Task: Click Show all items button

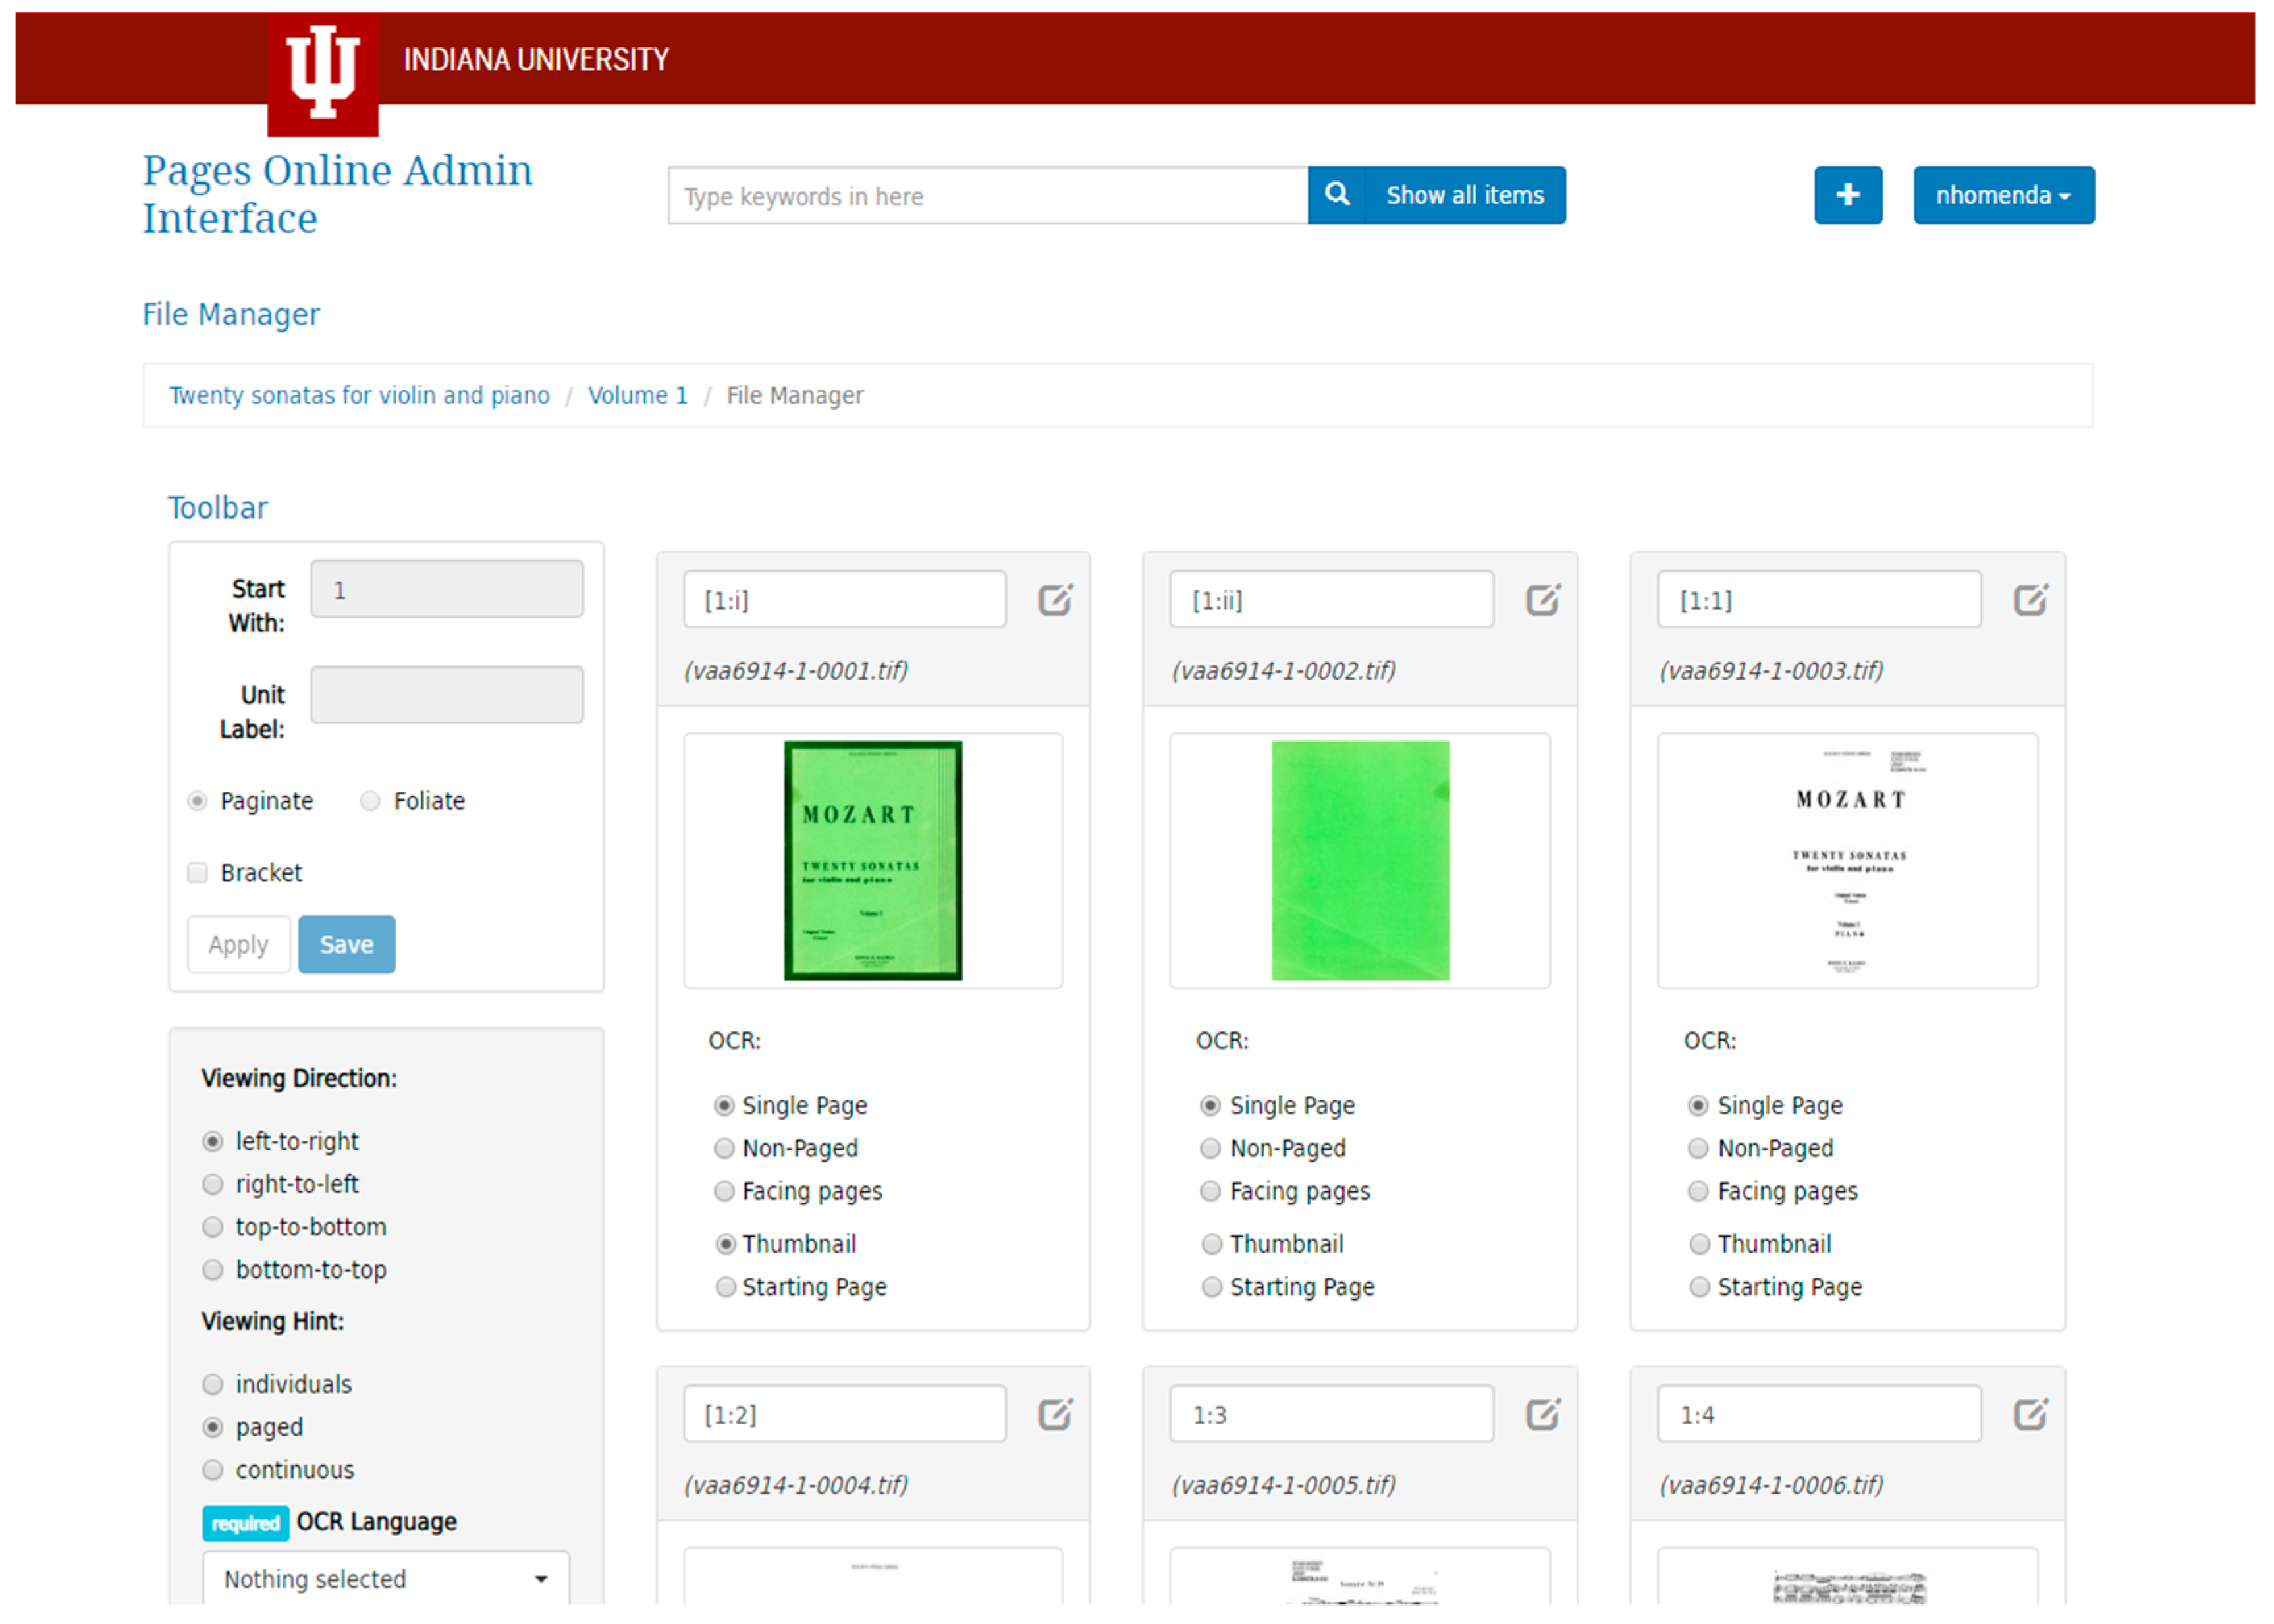Action: (1464, 195)
